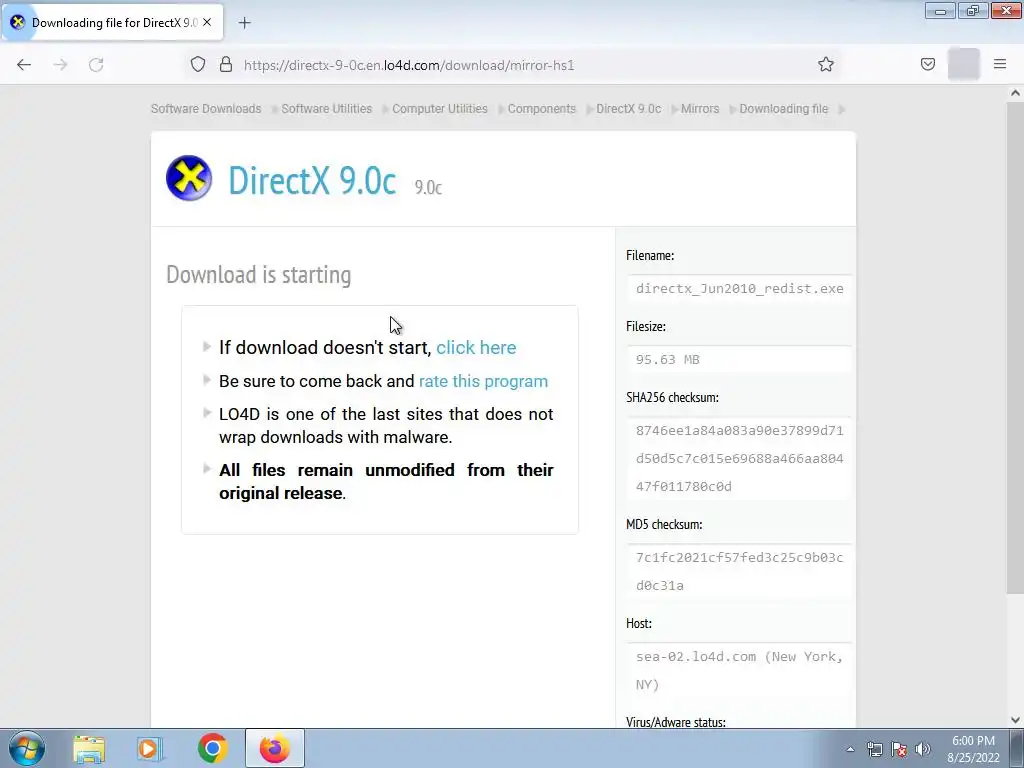
Task: Click the 'Filesize:' label
Action: pyautogui.click(x=646, y=327)
